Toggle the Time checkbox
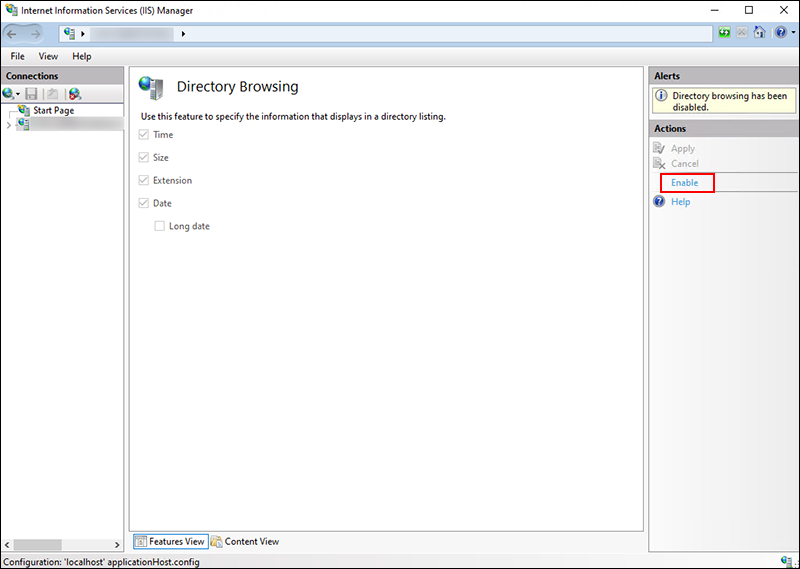The width and height of the screenshot is (800, 569). [144, 135]
